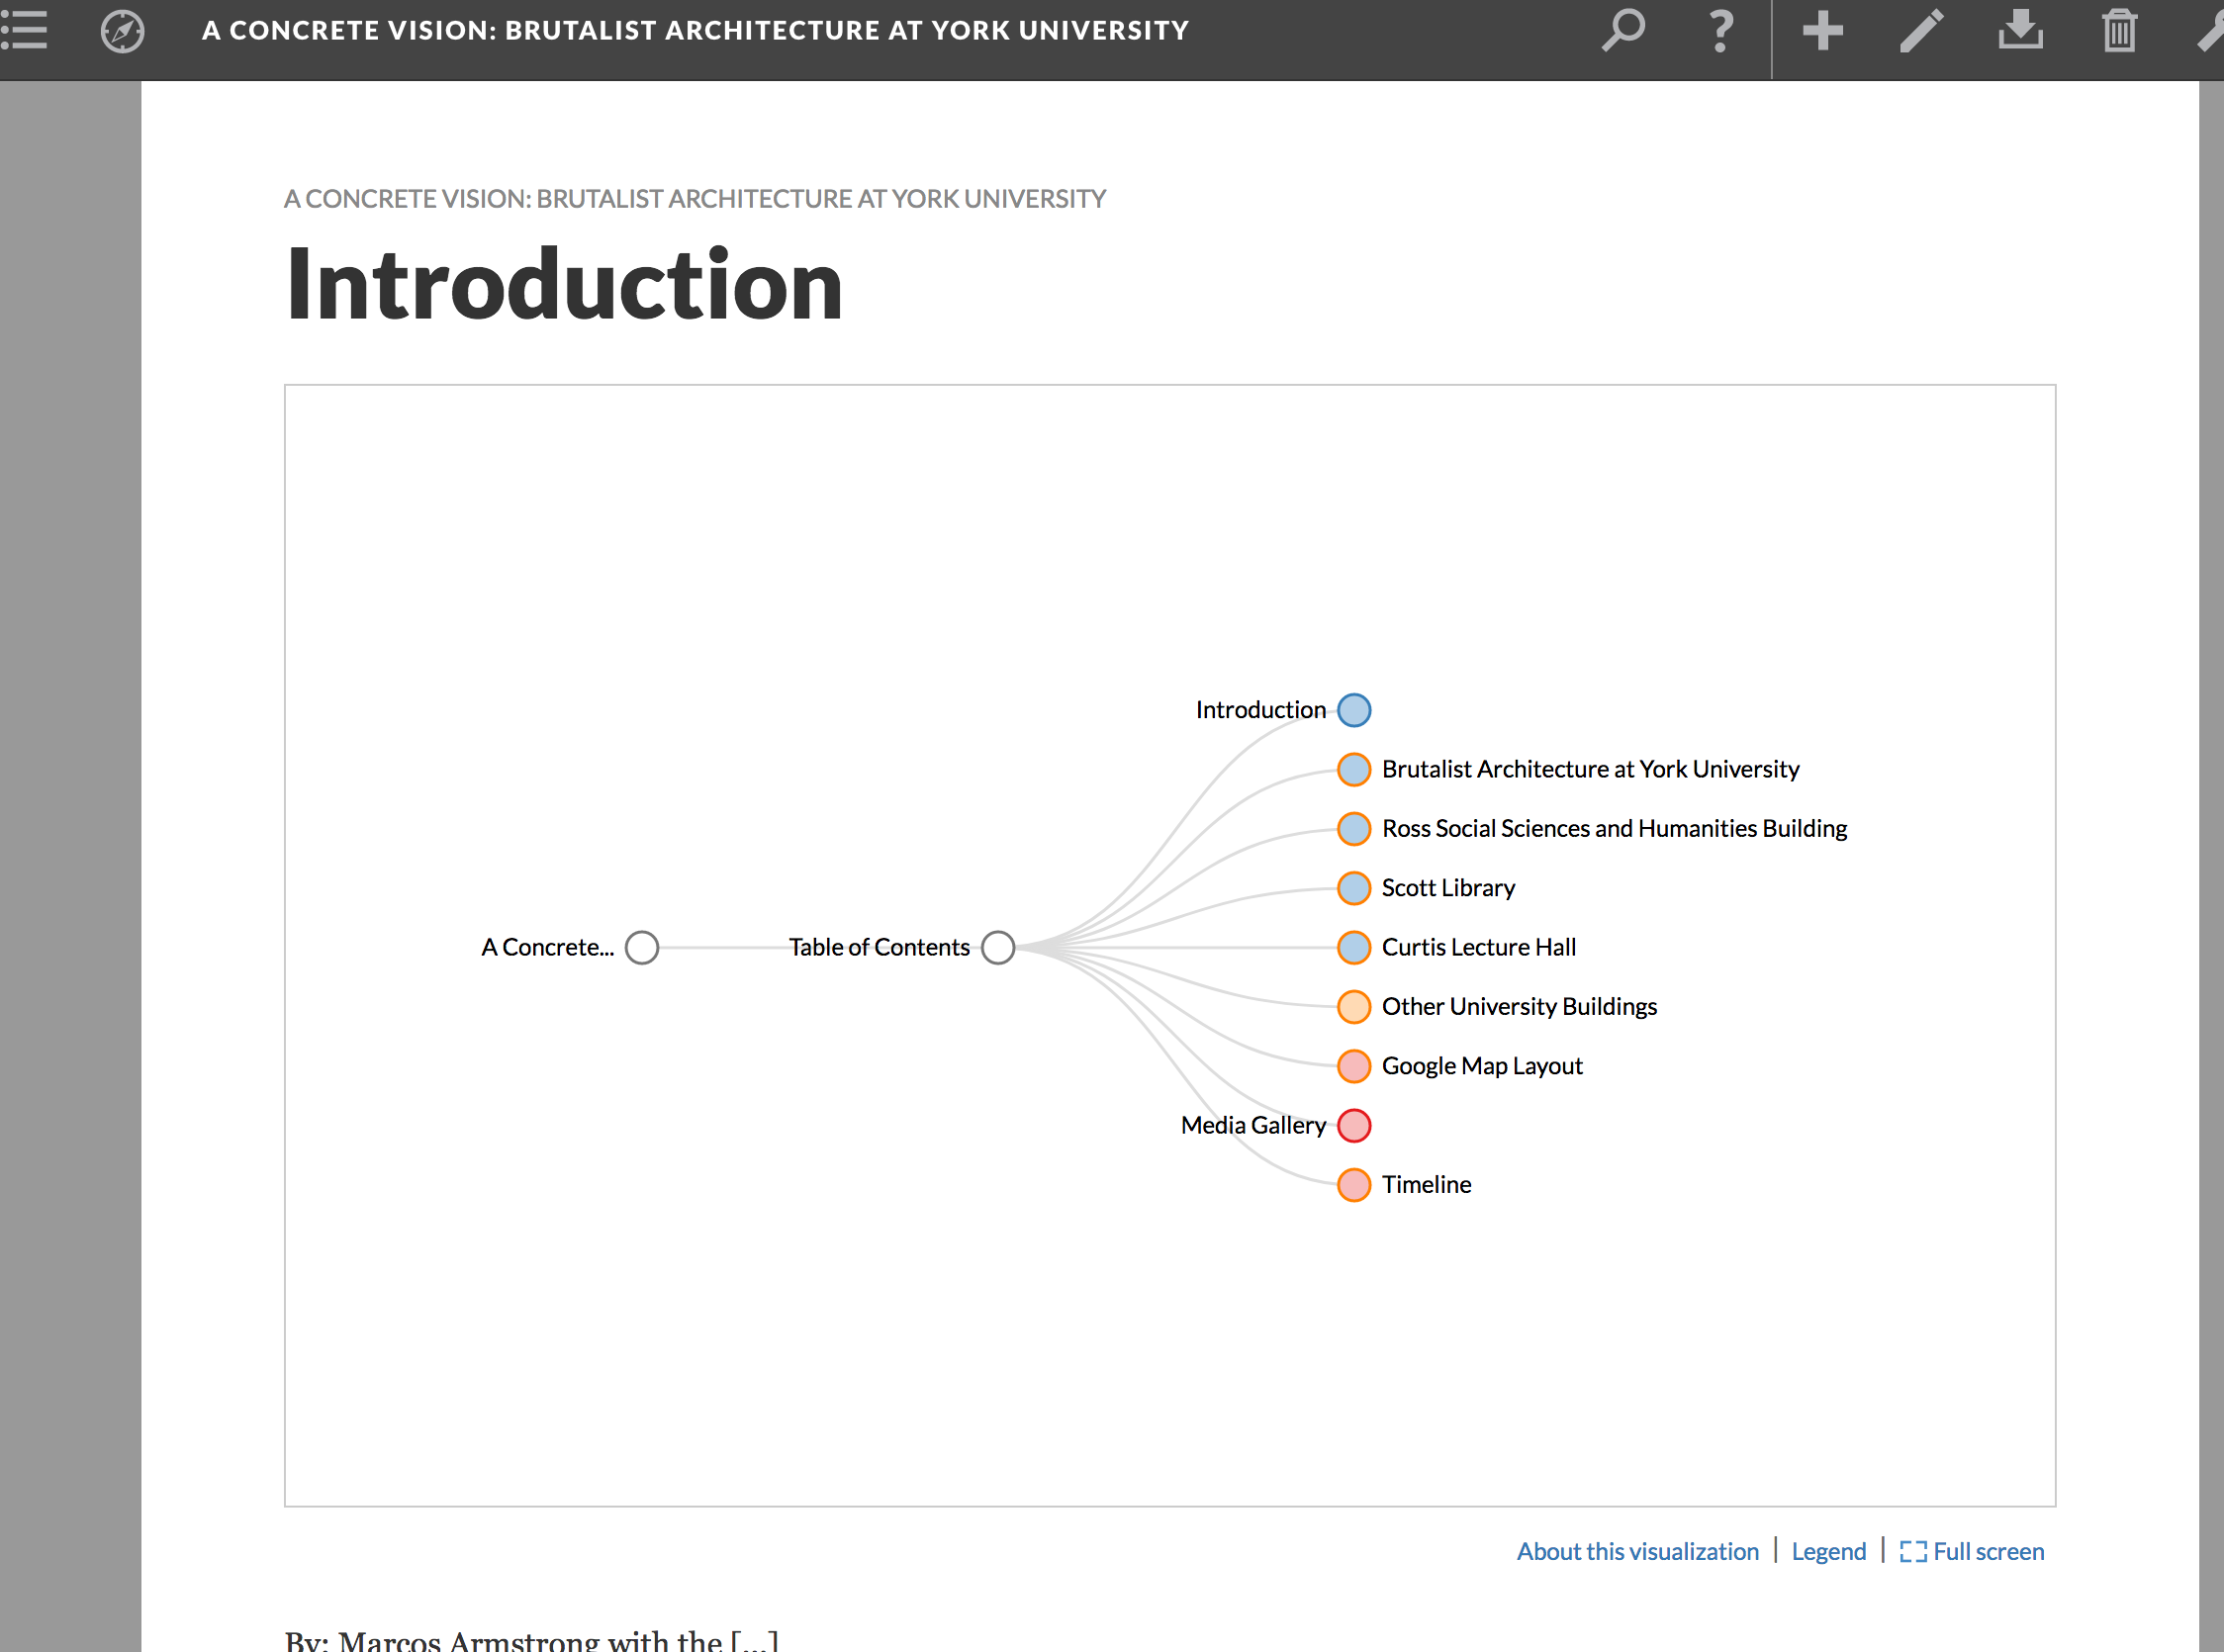Click the search magnifier icon

[x=1623, y=30]
